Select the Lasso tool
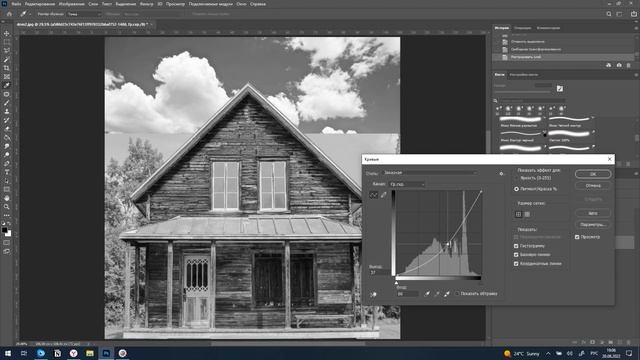 pyautogui.click(x=7, y=51)
